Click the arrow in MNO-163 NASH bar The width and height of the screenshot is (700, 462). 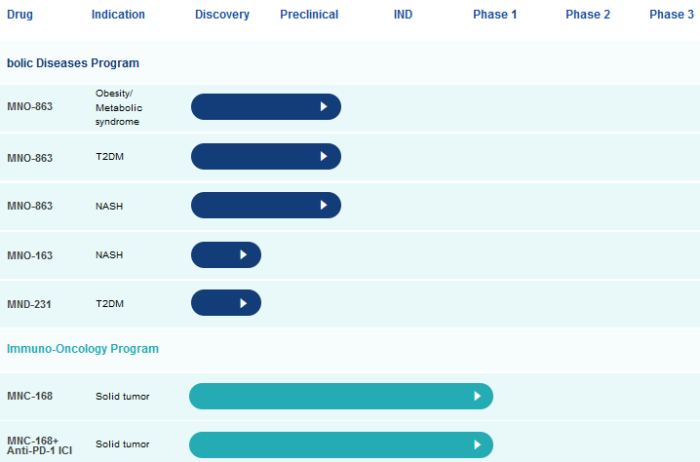(243, 255)
